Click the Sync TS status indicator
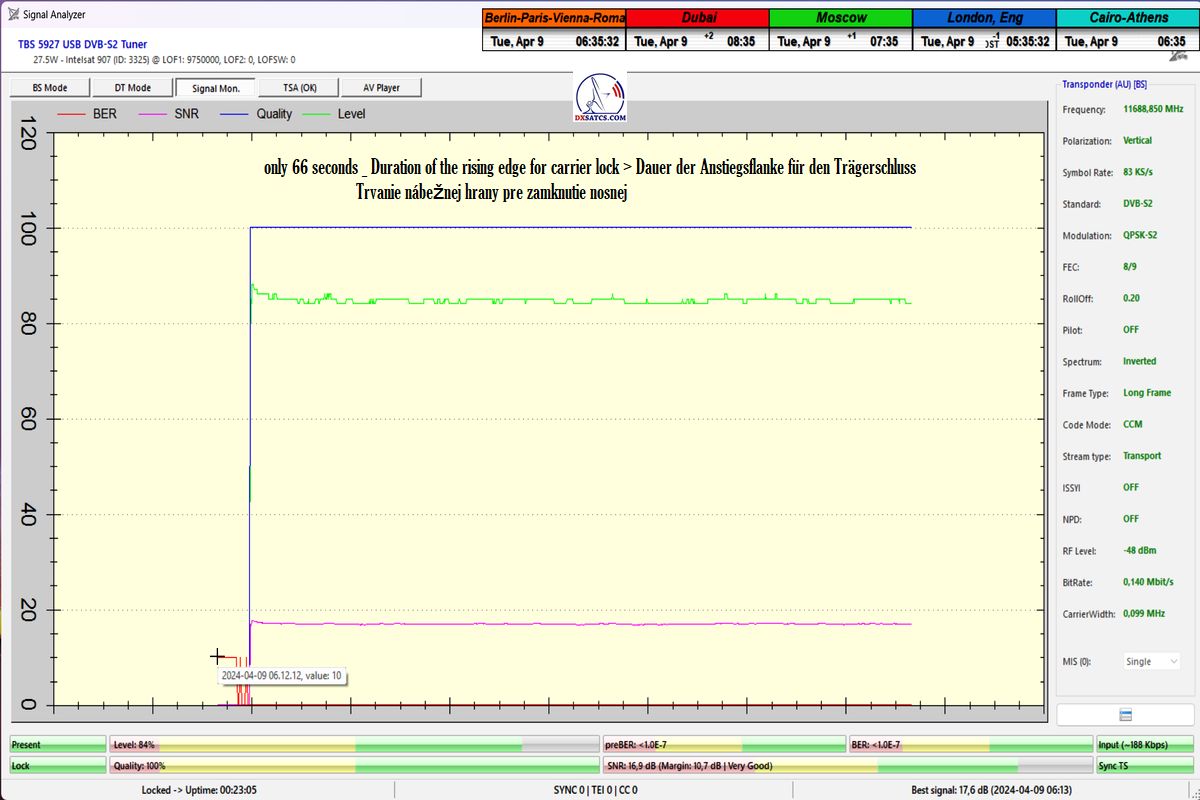 [1143, 766]
